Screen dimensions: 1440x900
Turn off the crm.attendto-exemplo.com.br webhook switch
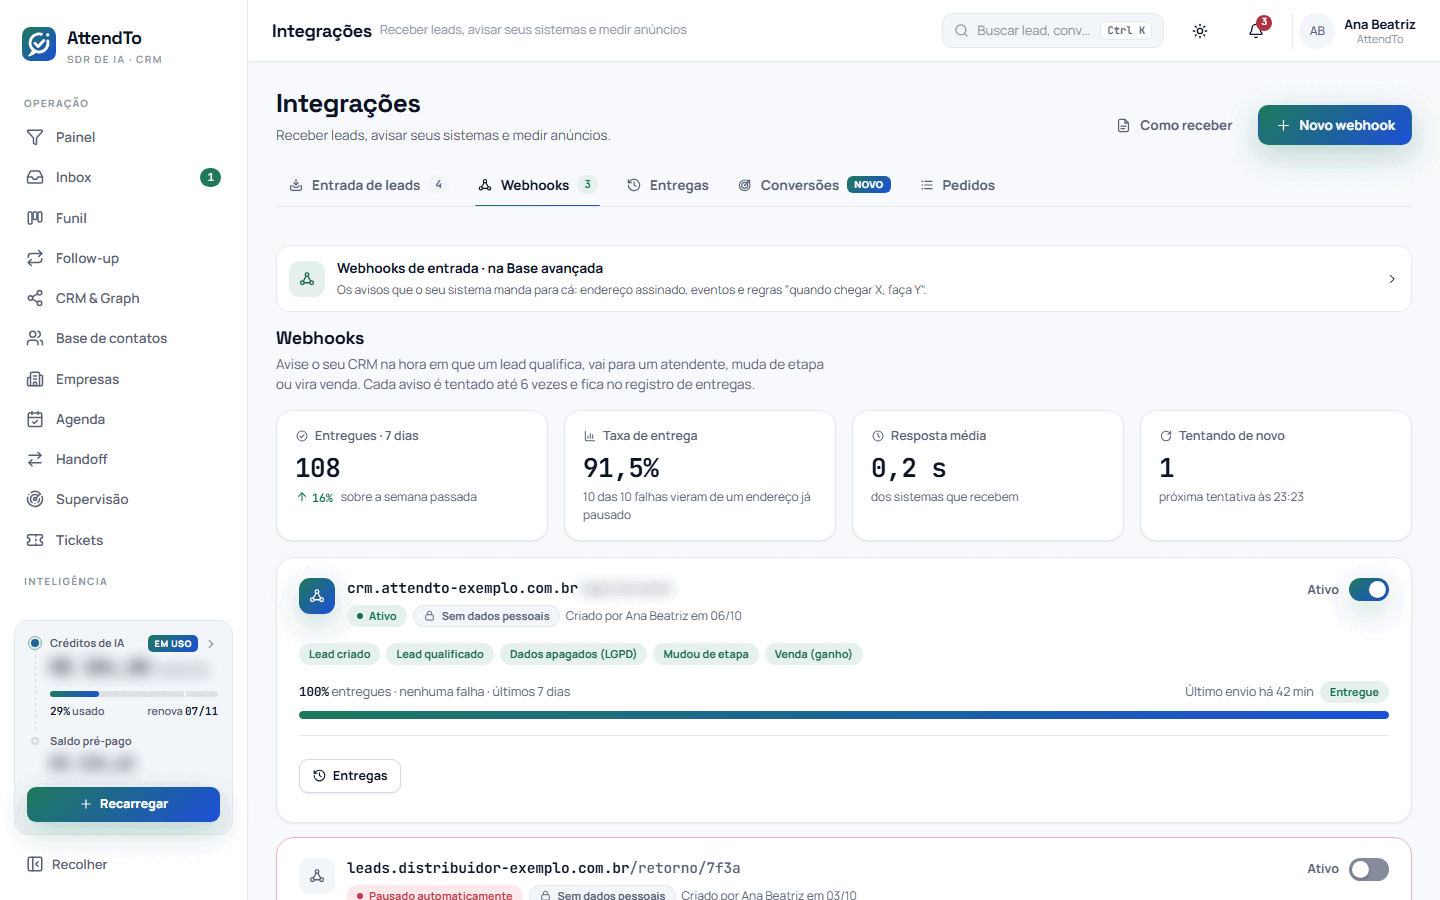(x=1368, y=590)
